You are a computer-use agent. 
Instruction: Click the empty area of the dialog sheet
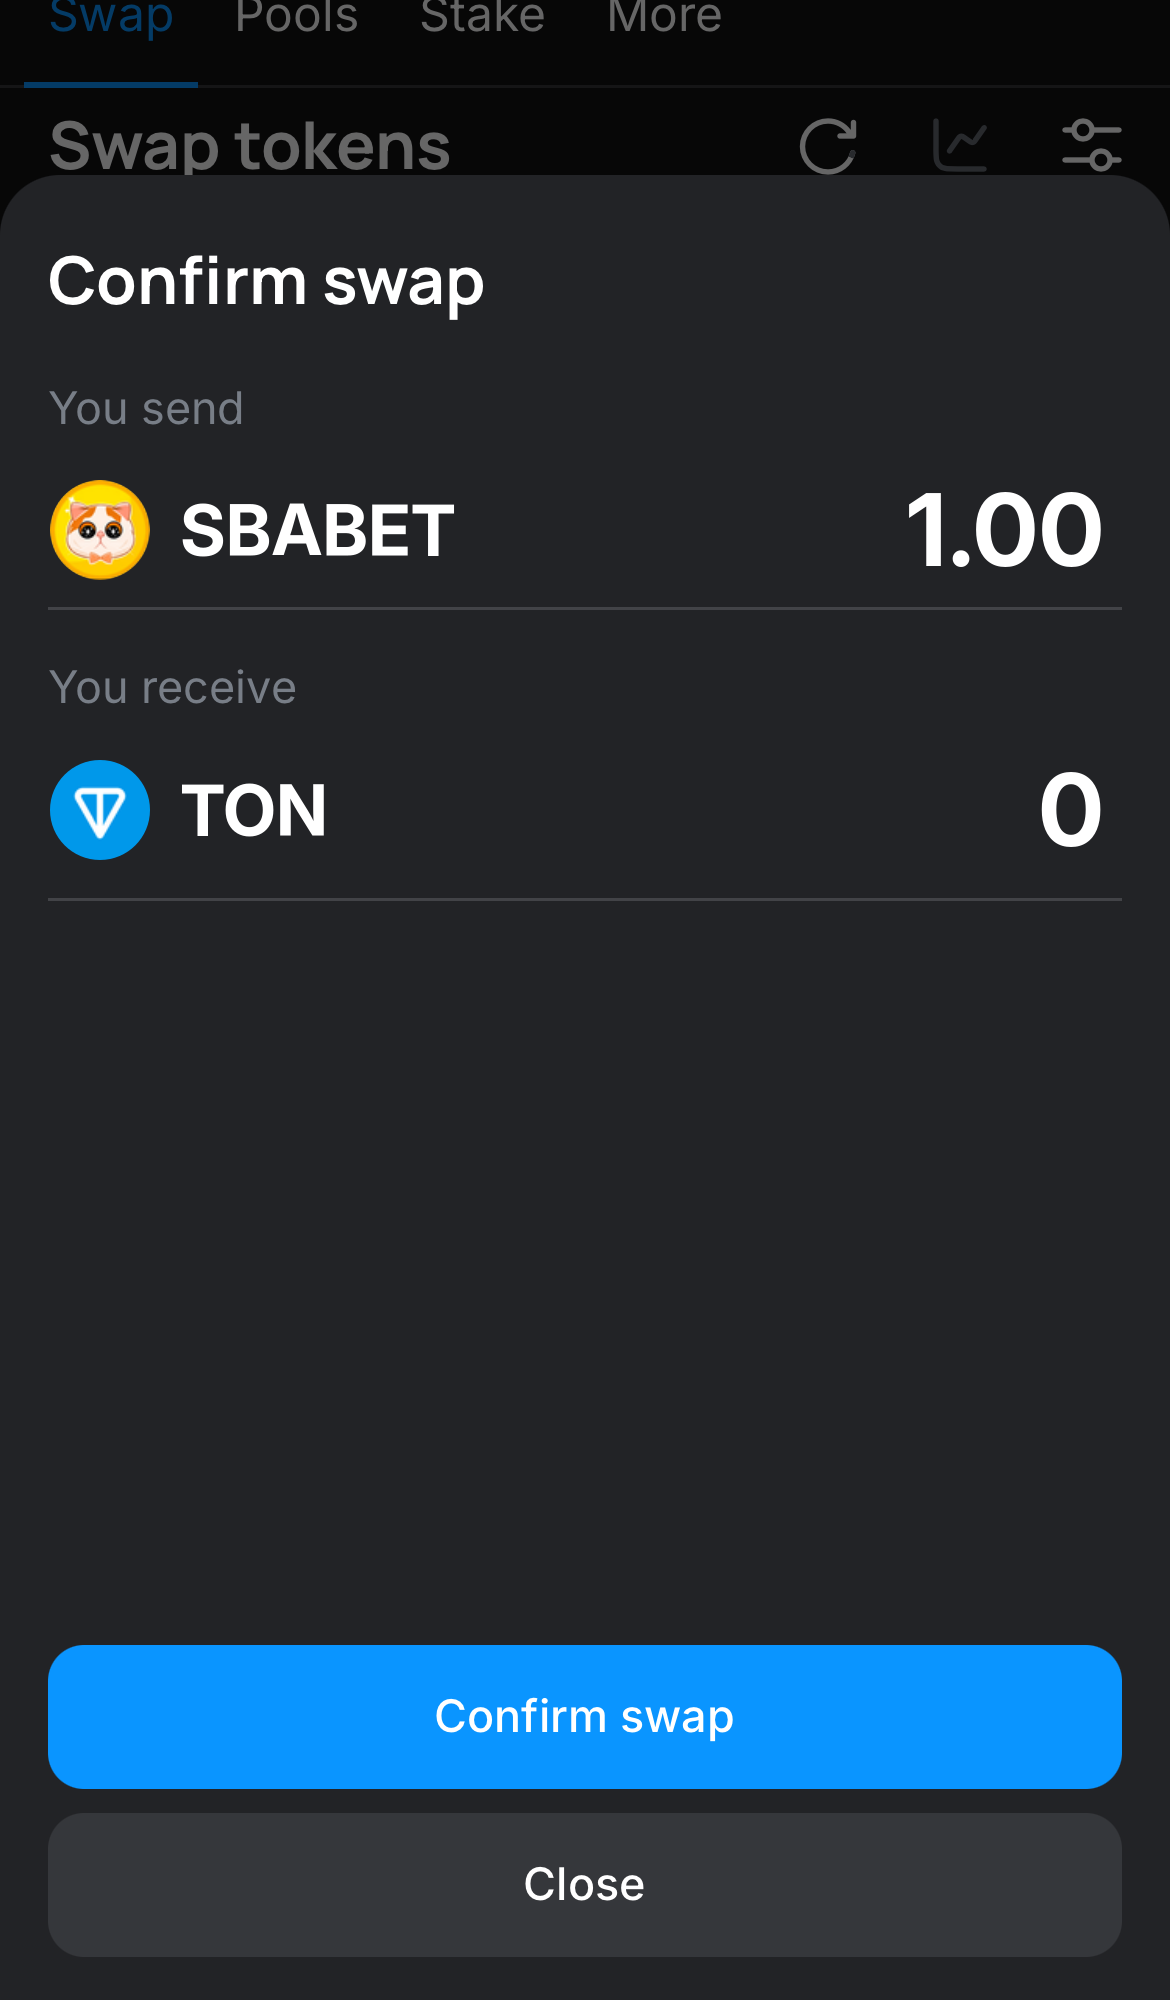[585, 1270]
